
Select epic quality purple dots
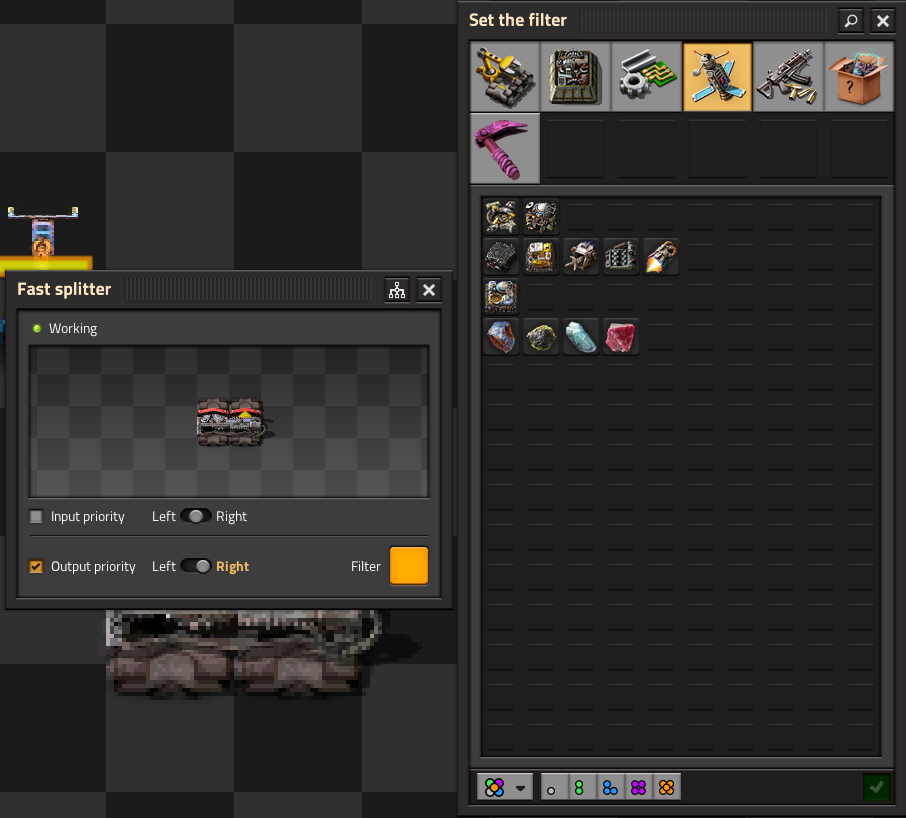coord(638,787)
